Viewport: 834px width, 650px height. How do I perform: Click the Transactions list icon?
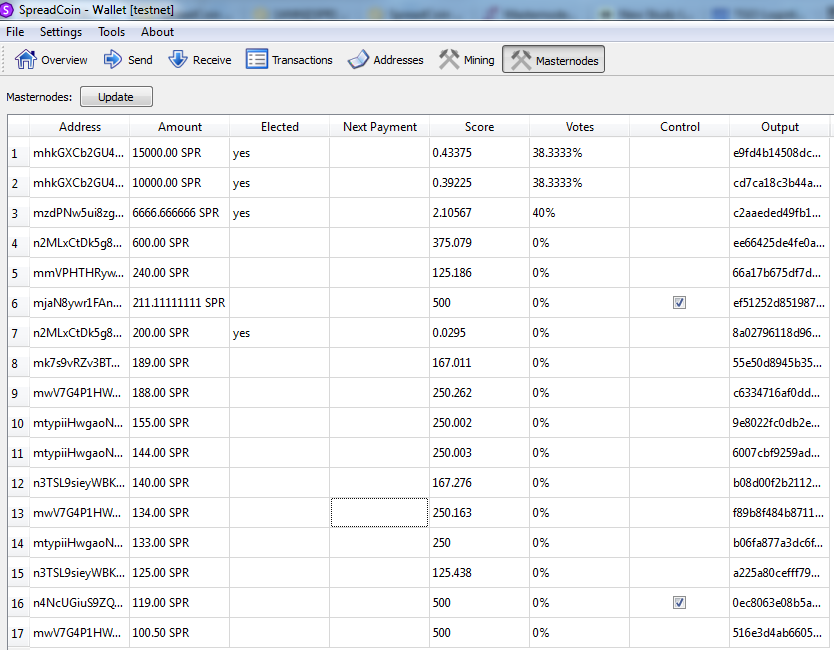tap(256, 59)
